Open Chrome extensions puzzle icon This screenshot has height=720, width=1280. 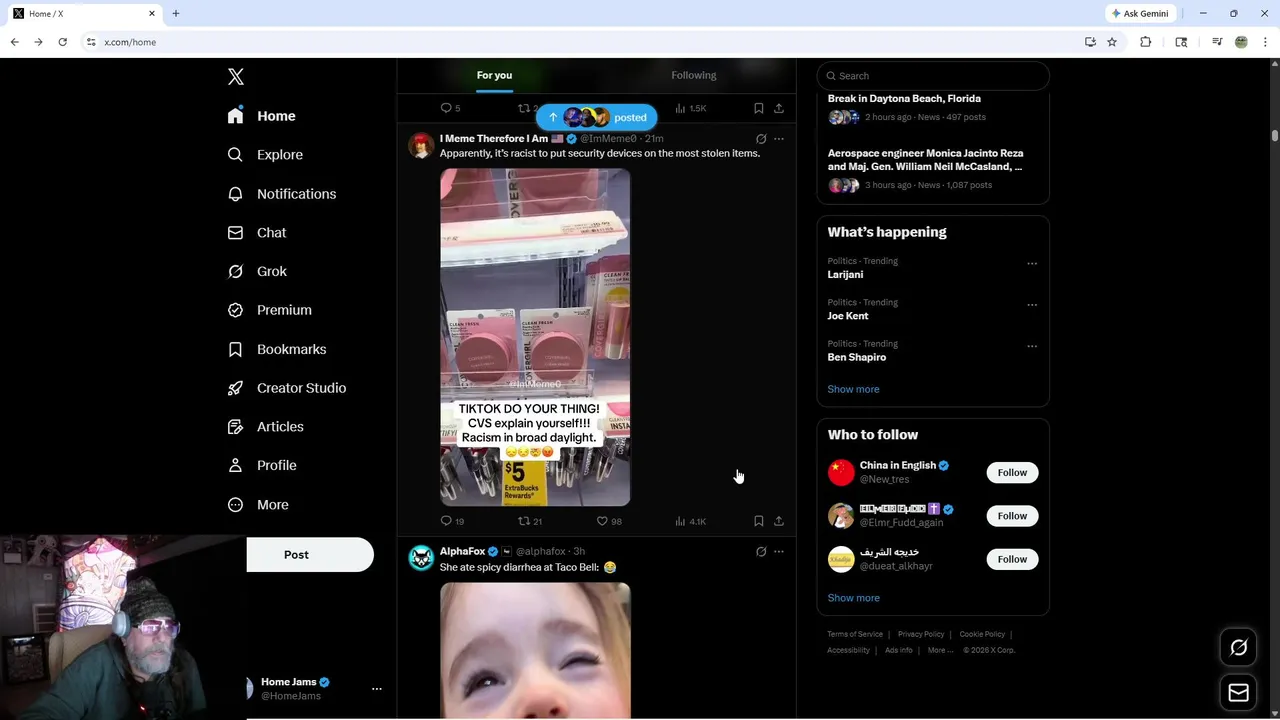pyautogui.click(x=1146, y=42)
